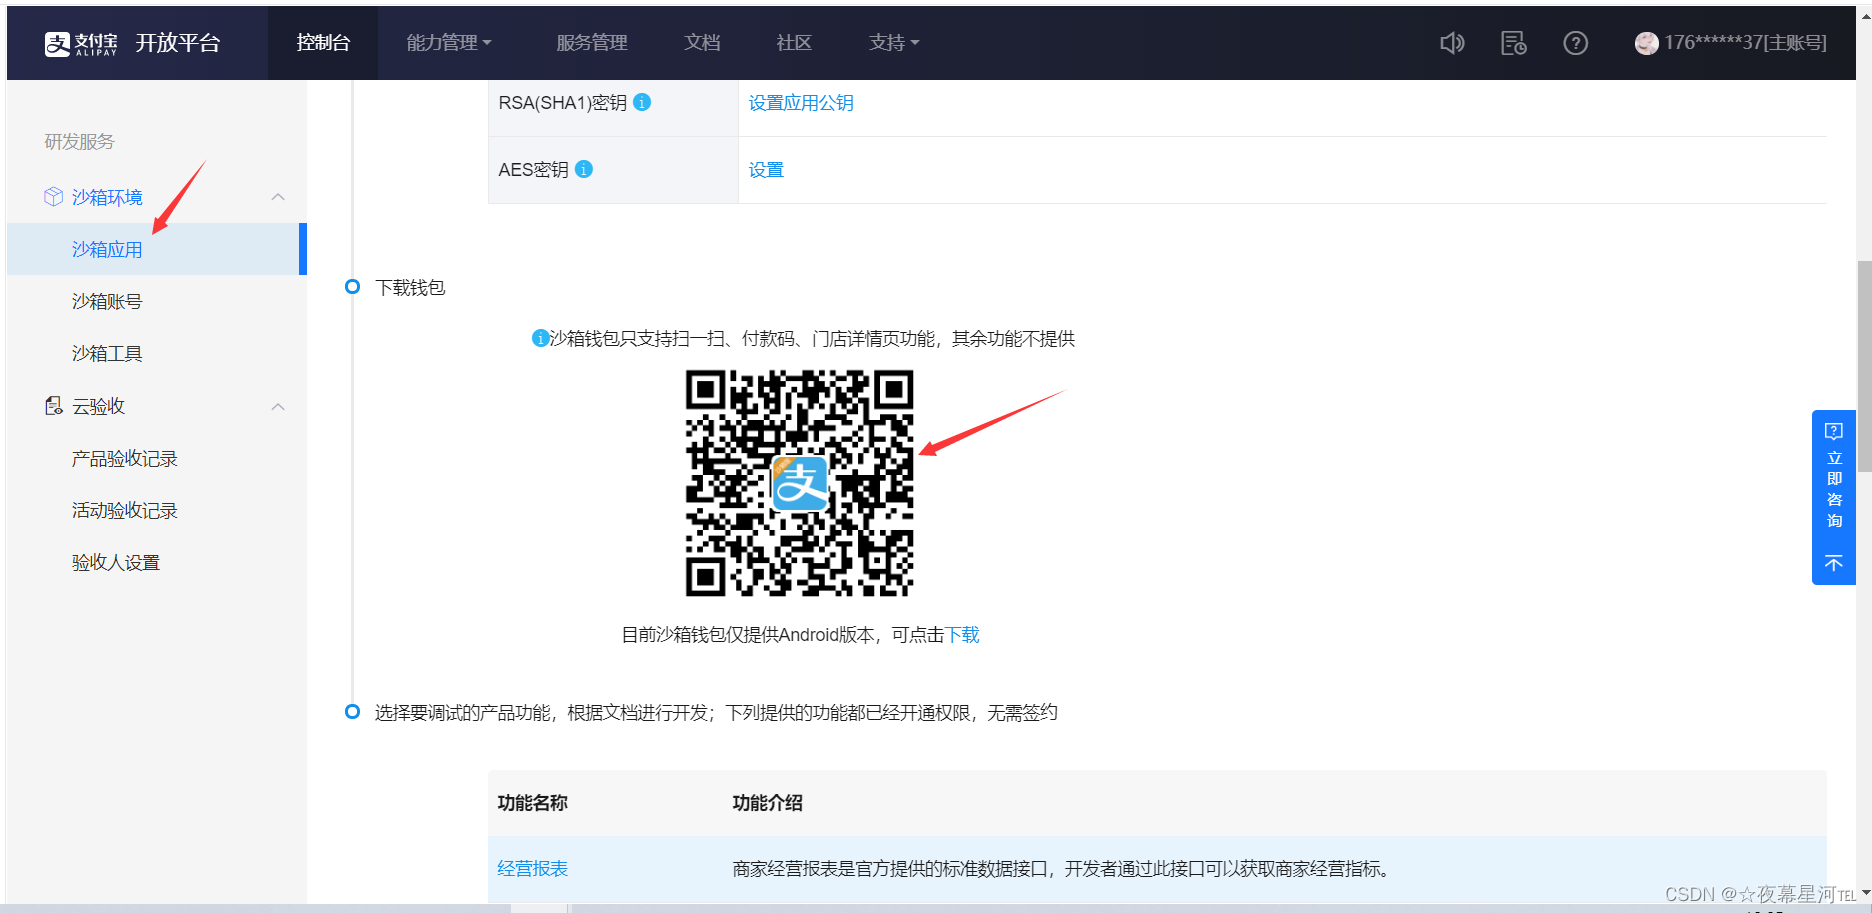Click the 下载钱包 step heading
The height and width of the screenshot is (913, 1872).
pyautogui.click(x=410, y=288)
